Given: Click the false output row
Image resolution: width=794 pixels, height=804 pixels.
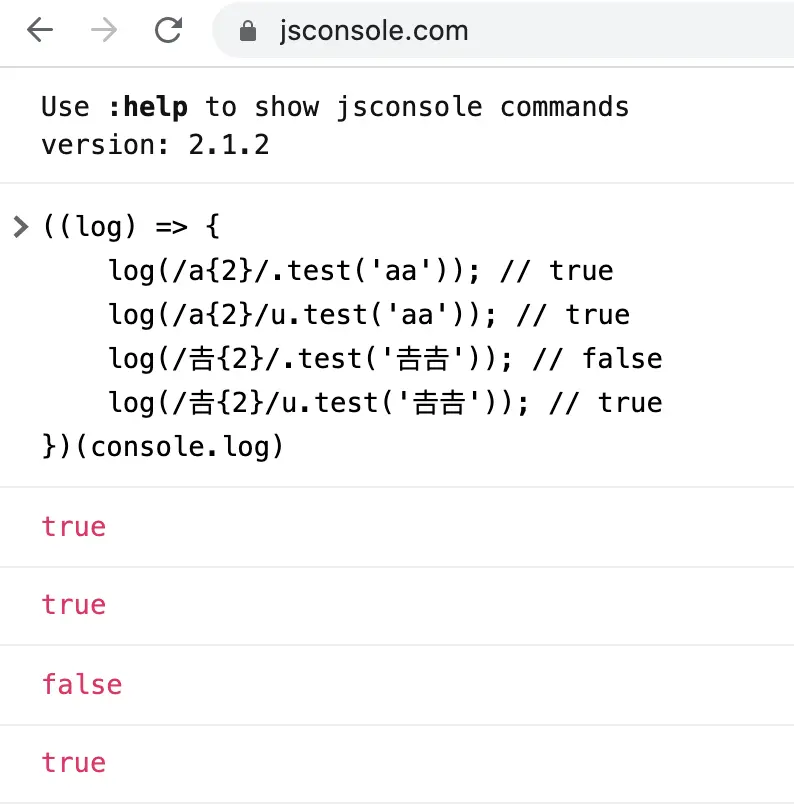Looking at the screenshot, I should [x=397, y=685].
